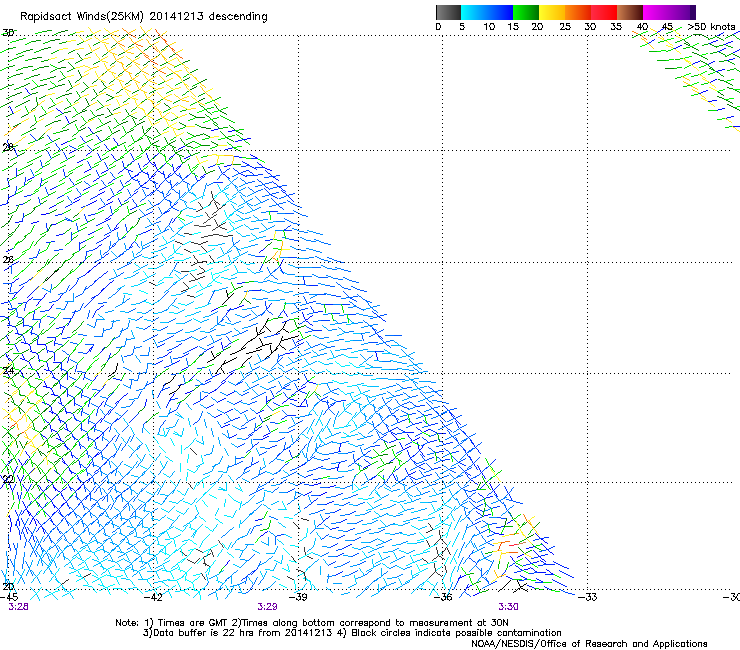Click the note 'Times are GMT' line
740x650 pixels.
312,623
